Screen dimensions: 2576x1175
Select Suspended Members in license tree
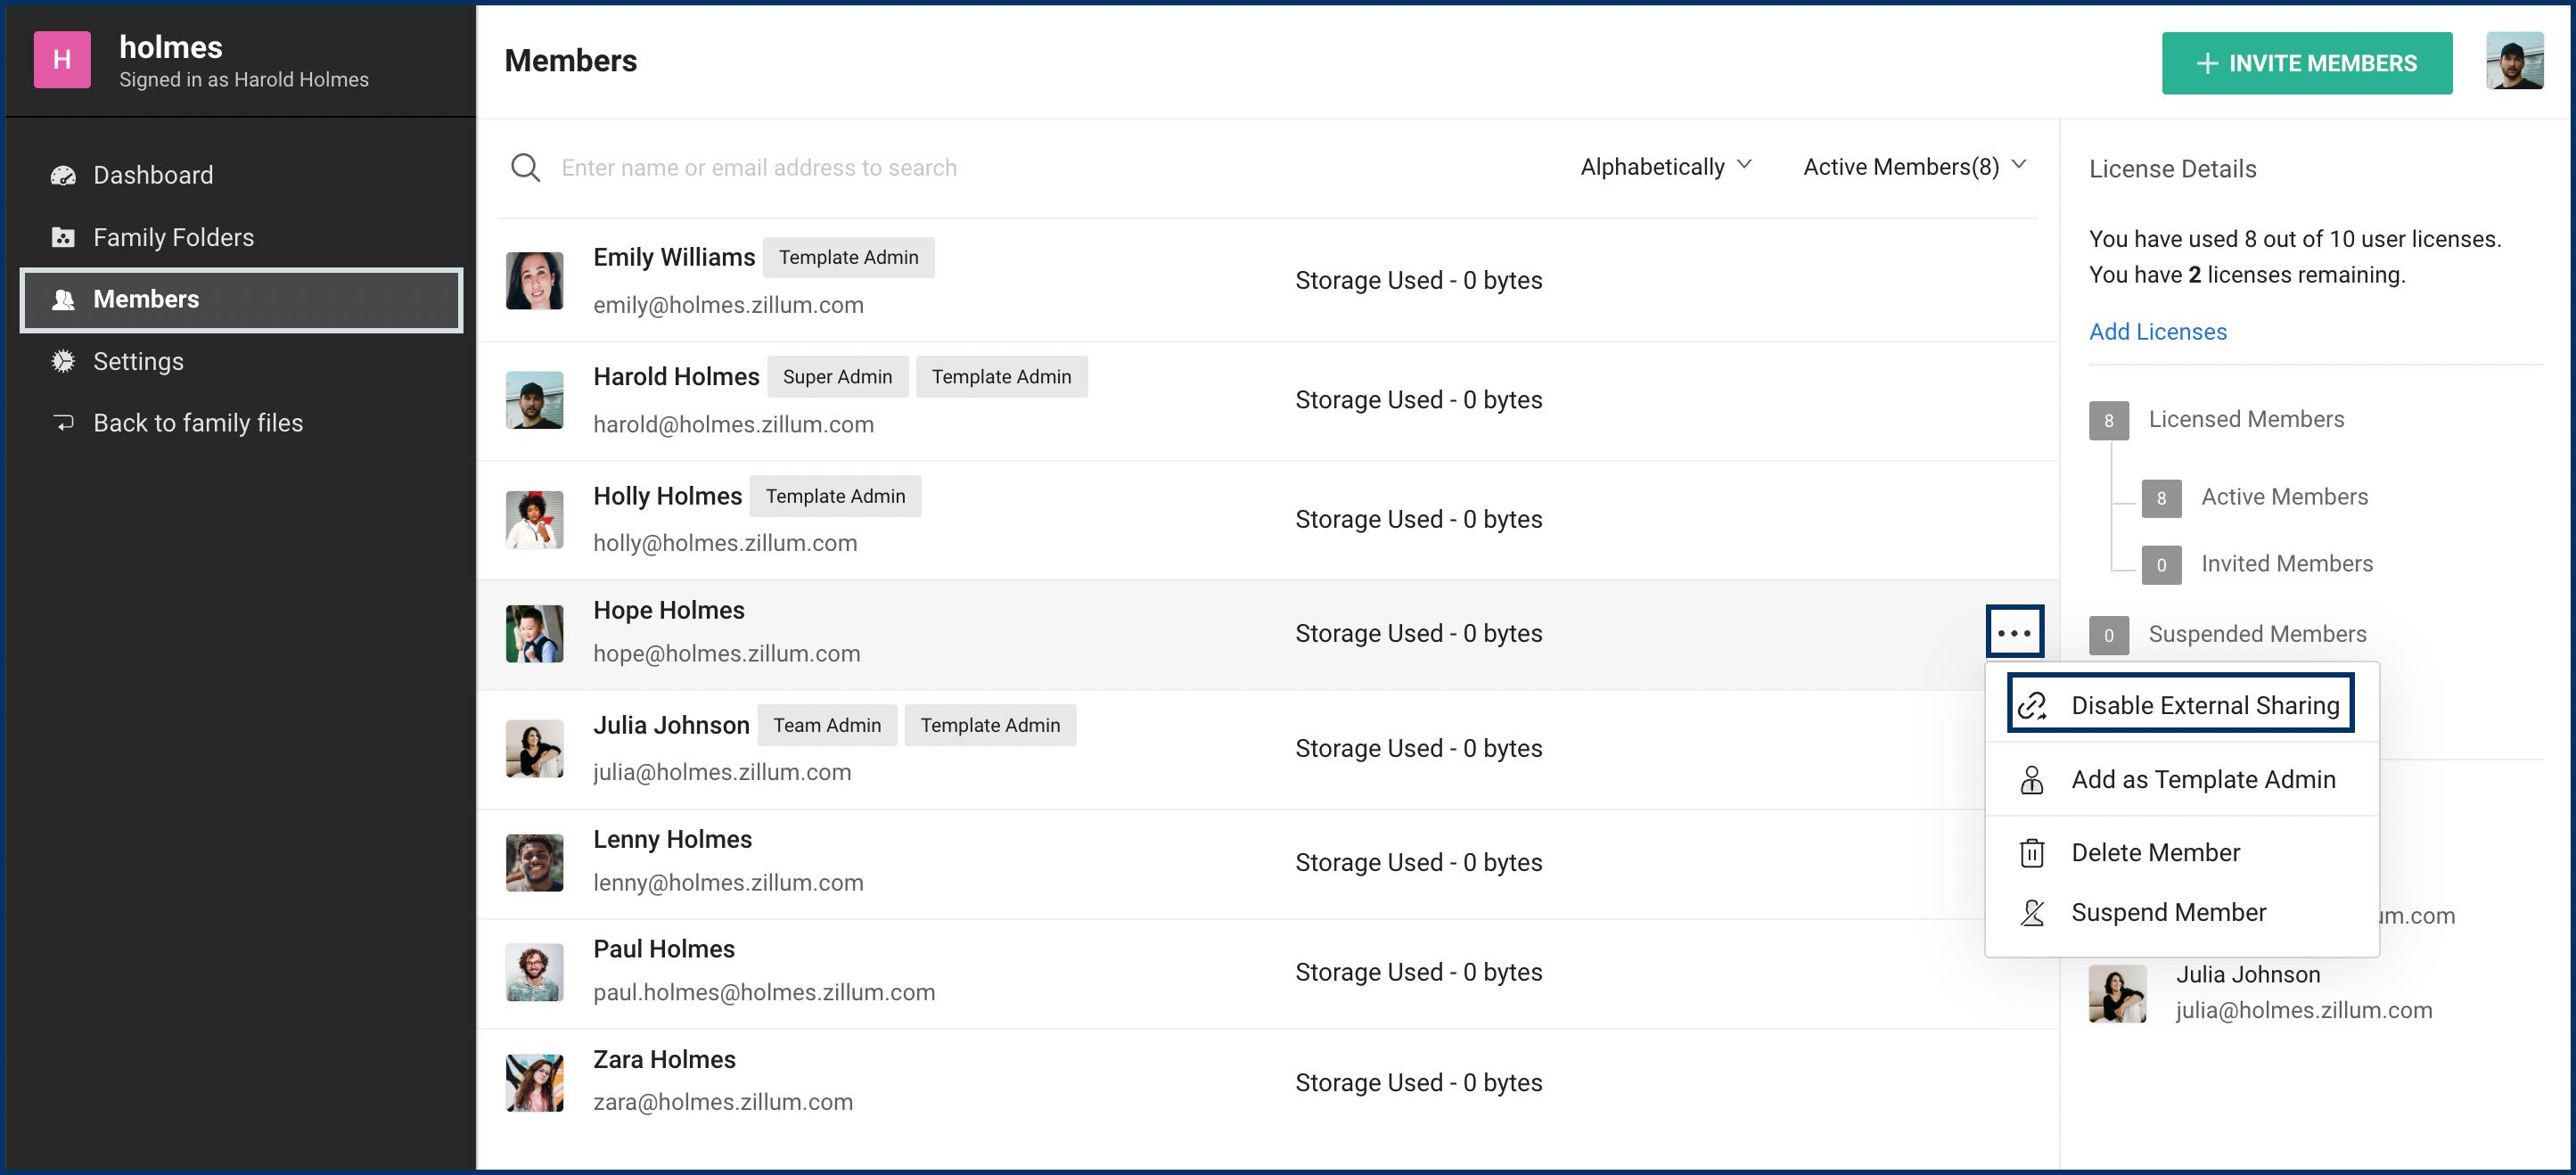pyautogui.click(x=2256, y=634)
